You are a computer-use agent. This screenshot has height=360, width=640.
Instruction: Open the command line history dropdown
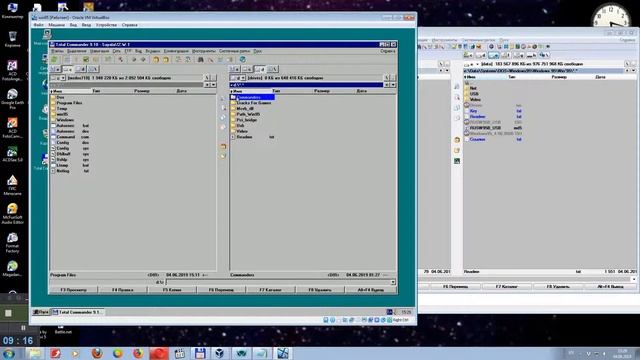pyautogui.click(x=393, y=282)
